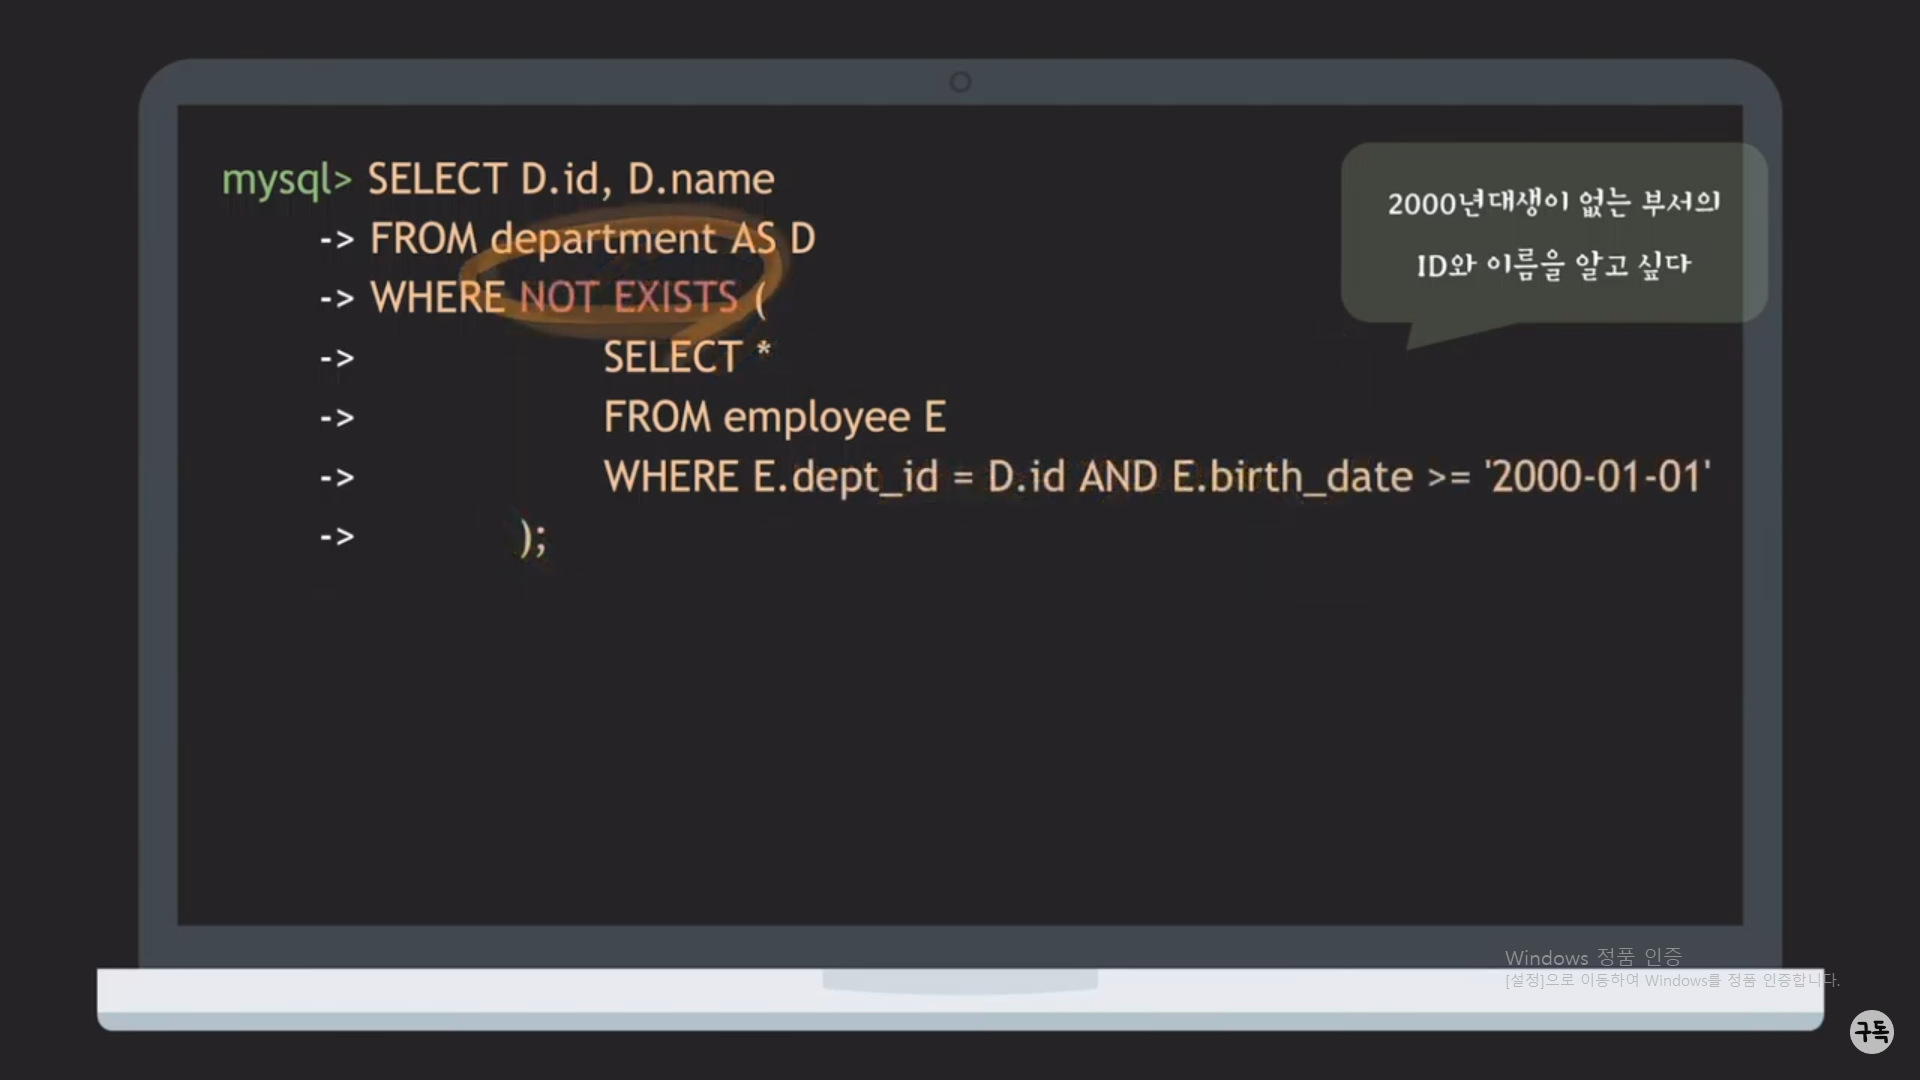Click the green mysql> prompt

[286, 180]
